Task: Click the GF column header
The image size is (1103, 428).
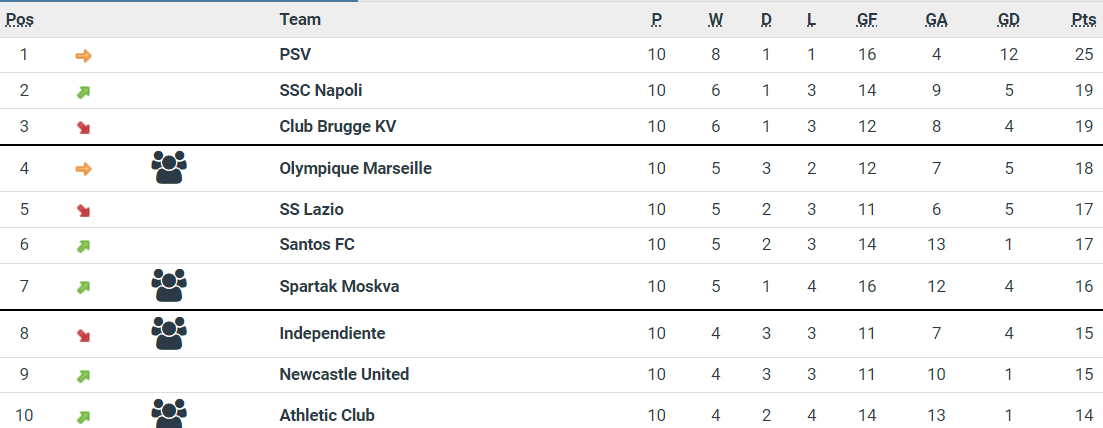Action: click(867, 20)
